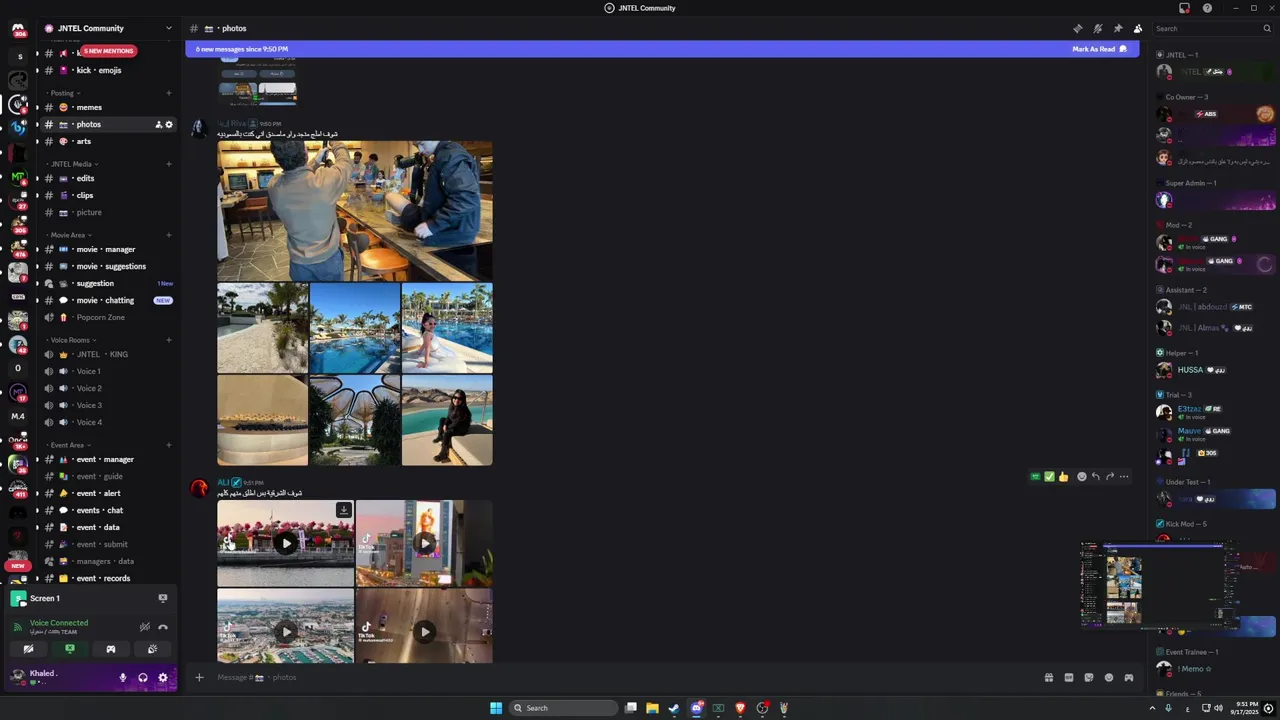Click Windows Start button in taskbar
The width and height of the screenshot is (1280, 720).
pos(496,708)
